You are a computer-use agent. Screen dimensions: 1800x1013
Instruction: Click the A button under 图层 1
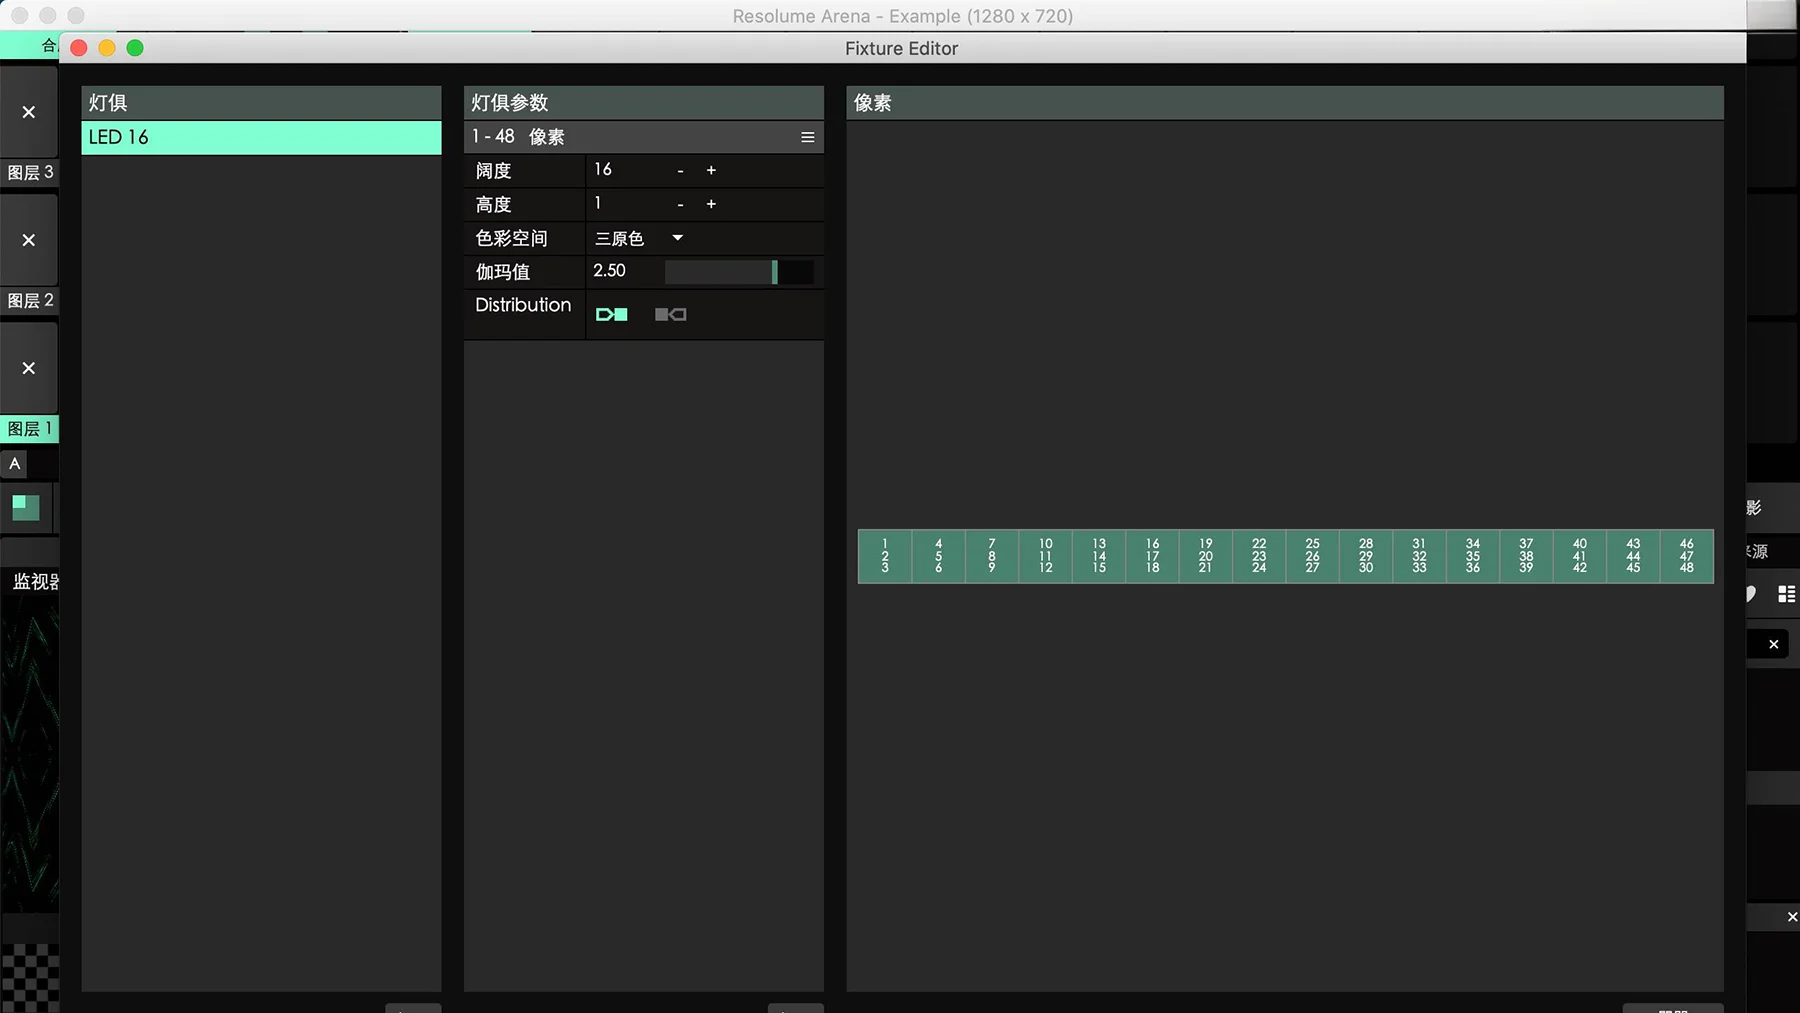(15, 464)
